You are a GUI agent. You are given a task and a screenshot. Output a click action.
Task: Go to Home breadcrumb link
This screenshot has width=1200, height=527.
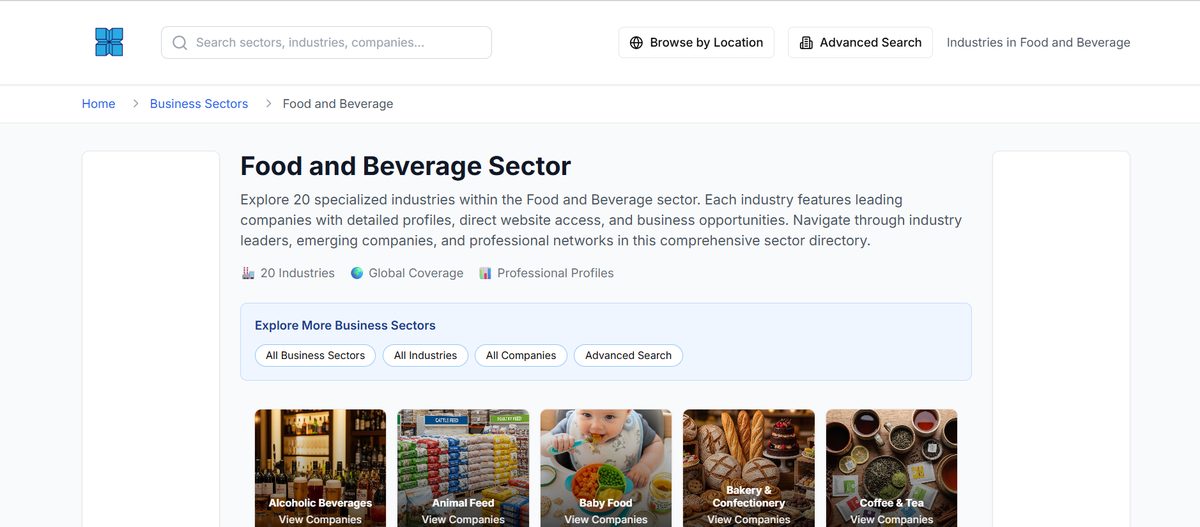tap(98, 104)
